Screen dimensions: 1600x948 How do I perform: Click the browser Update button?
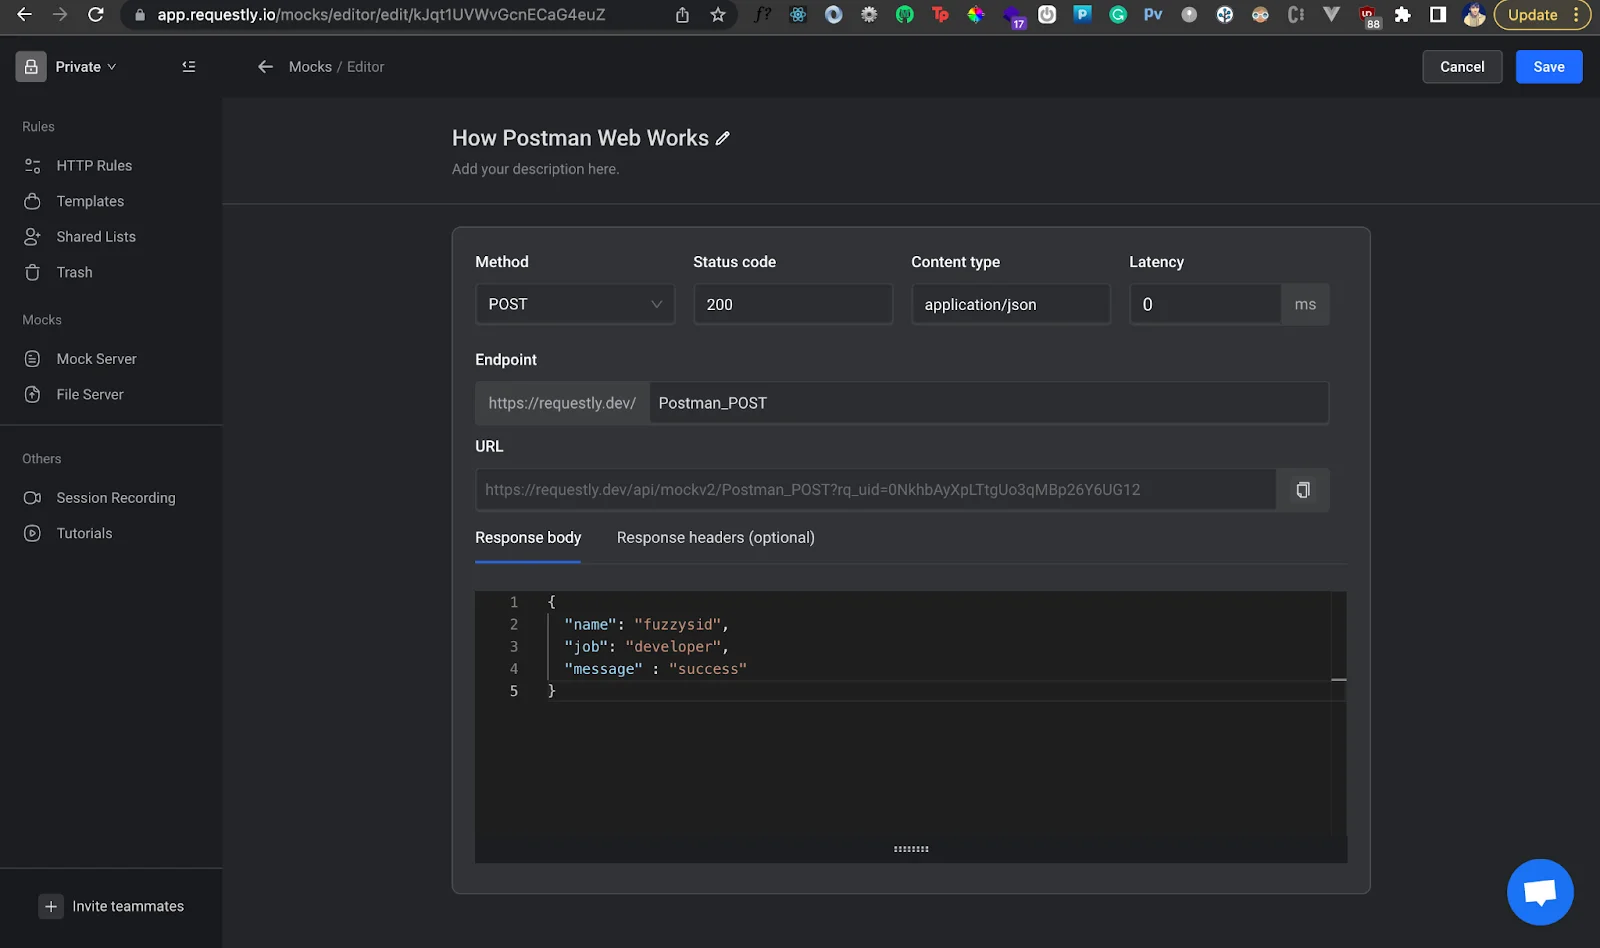click(x=1542, y=15)
